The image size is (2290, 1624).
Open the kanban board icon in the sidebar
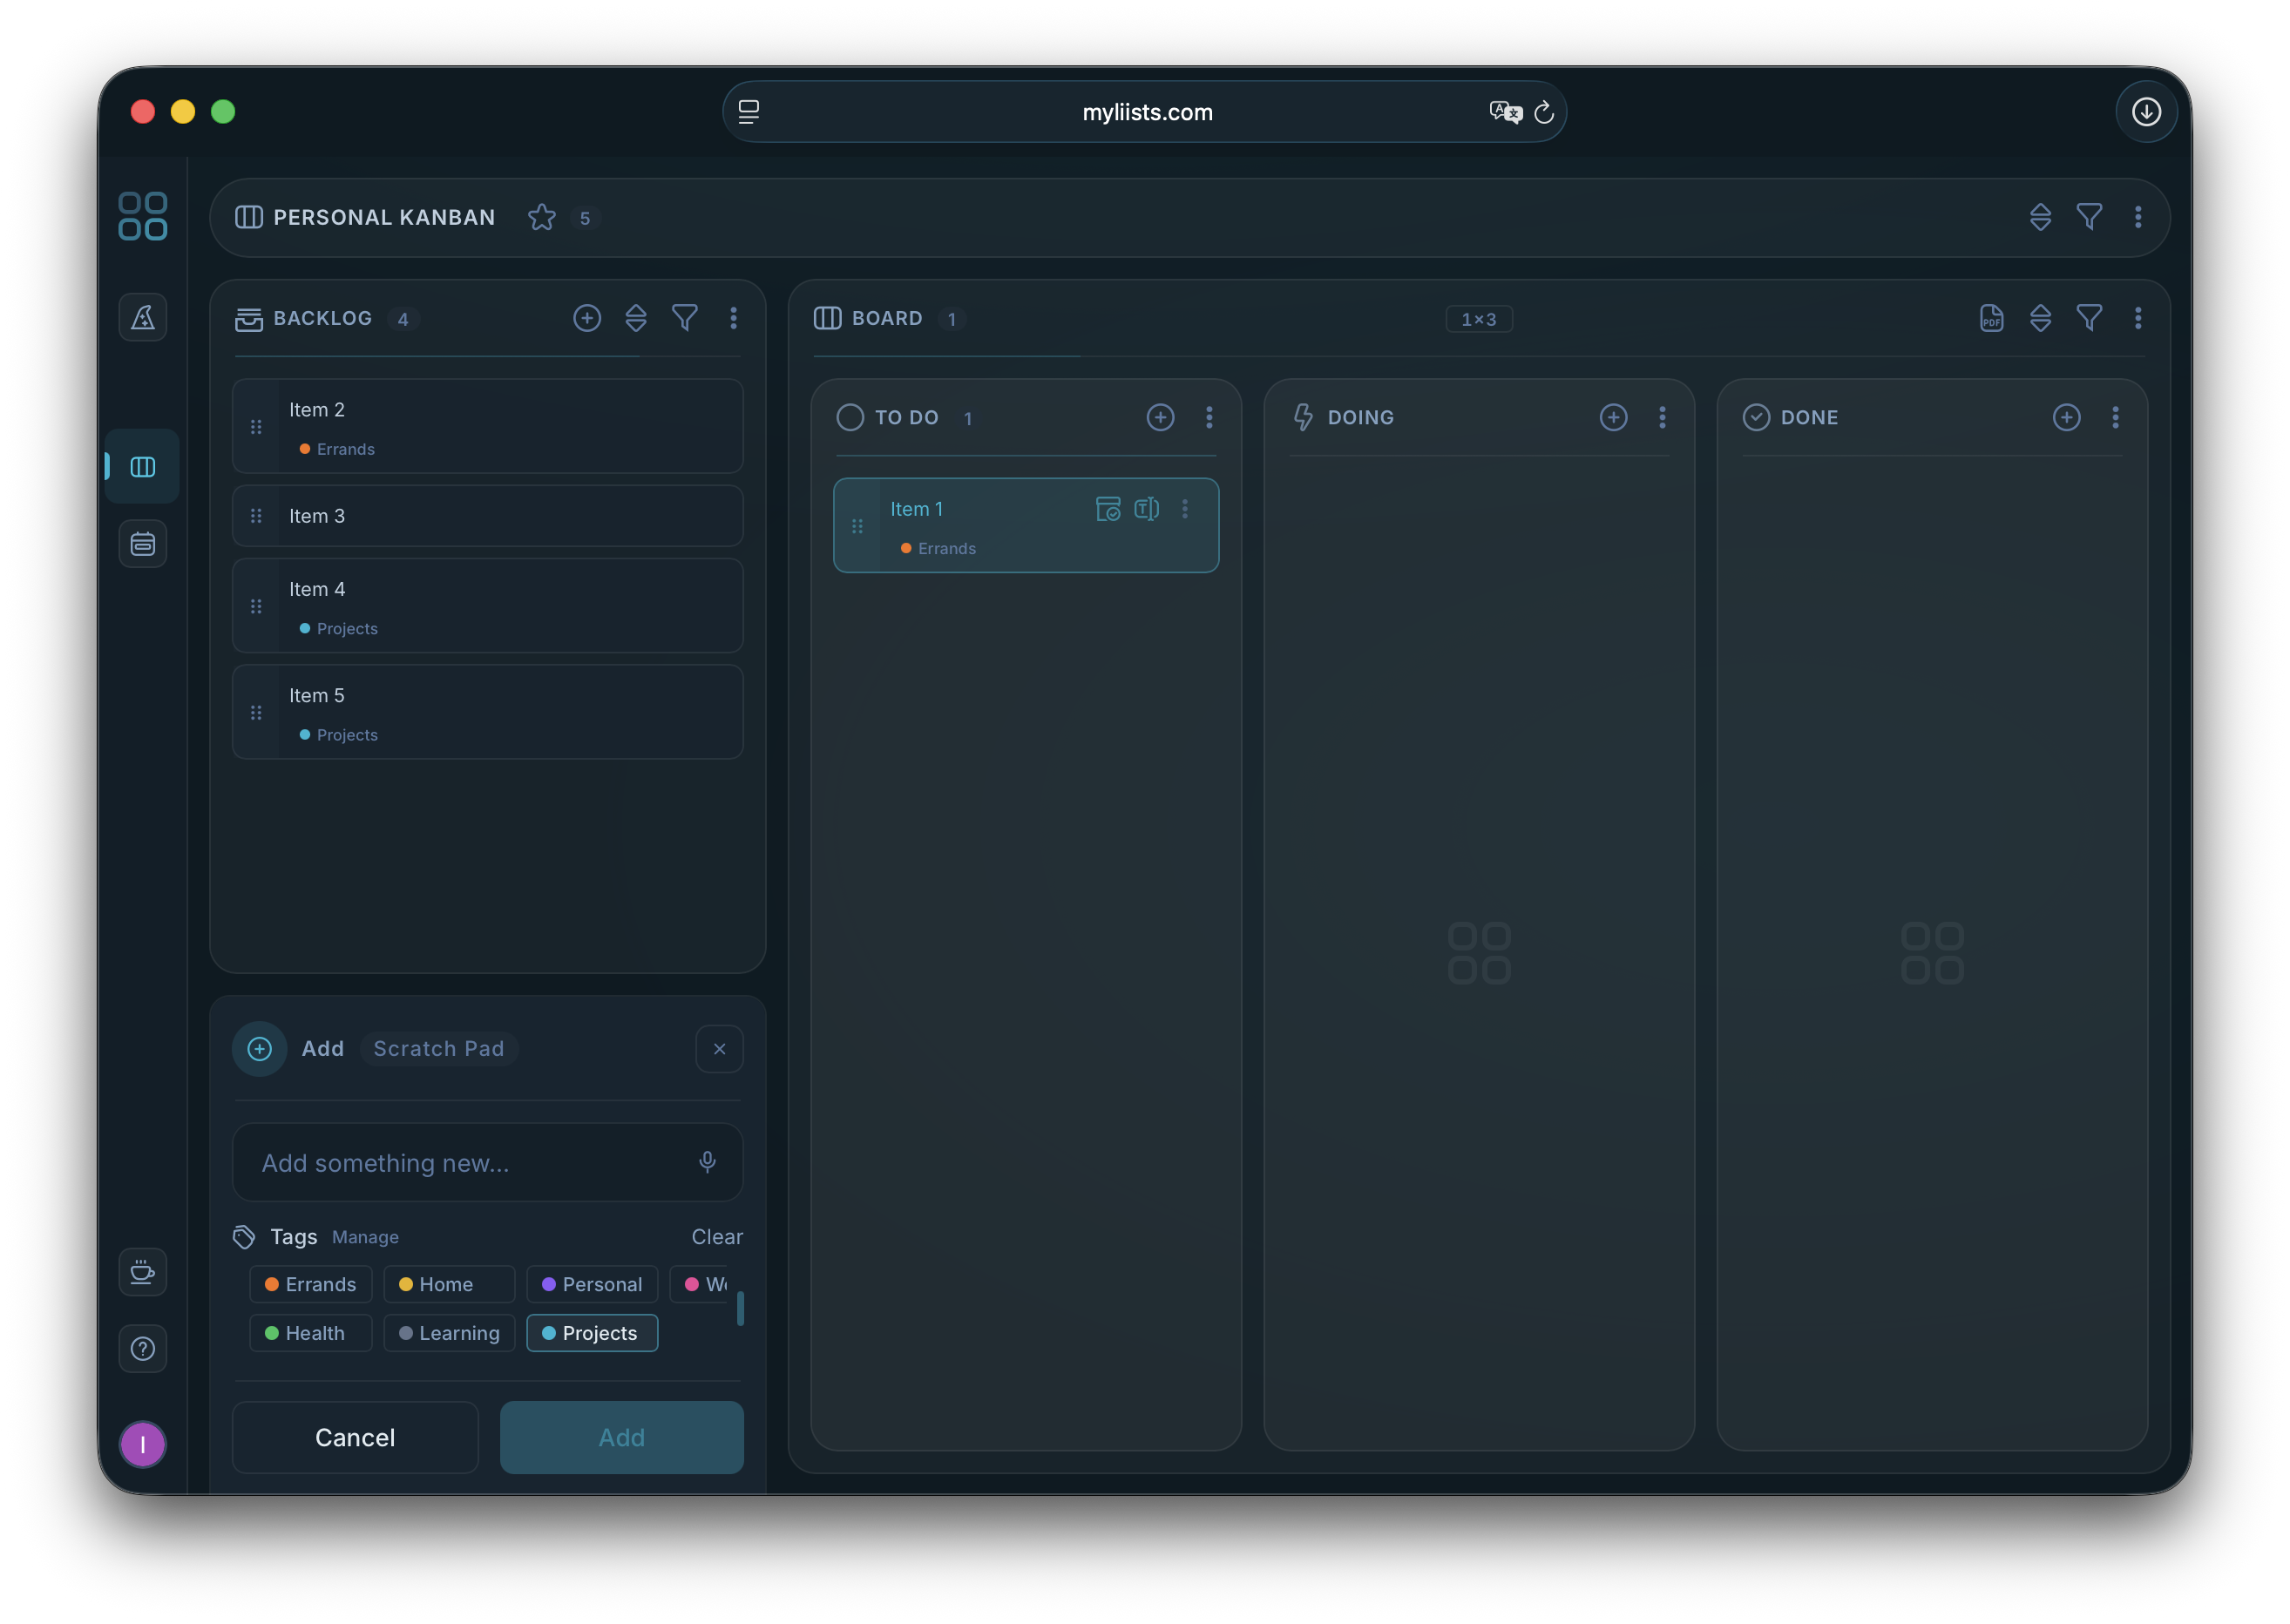[143, 466]
